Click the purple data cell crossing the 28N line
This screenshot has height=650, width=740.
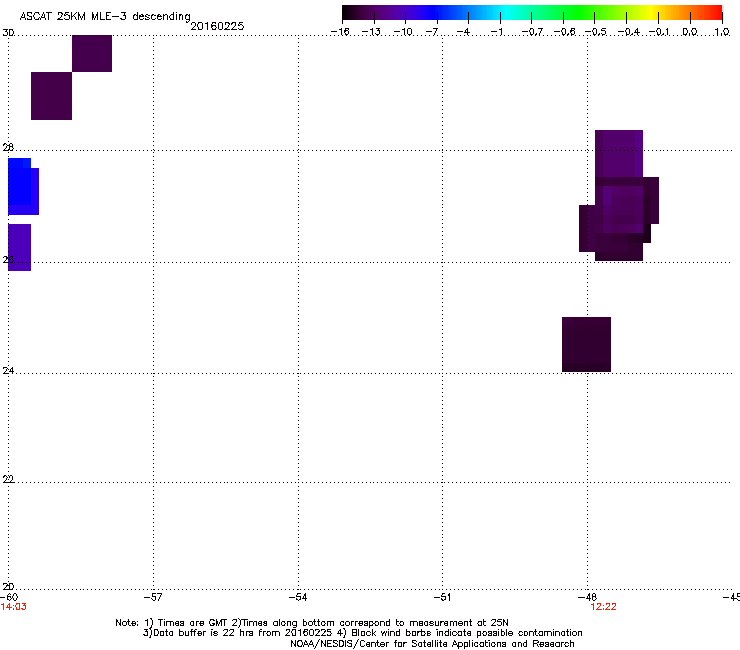(x=619, y=153)
